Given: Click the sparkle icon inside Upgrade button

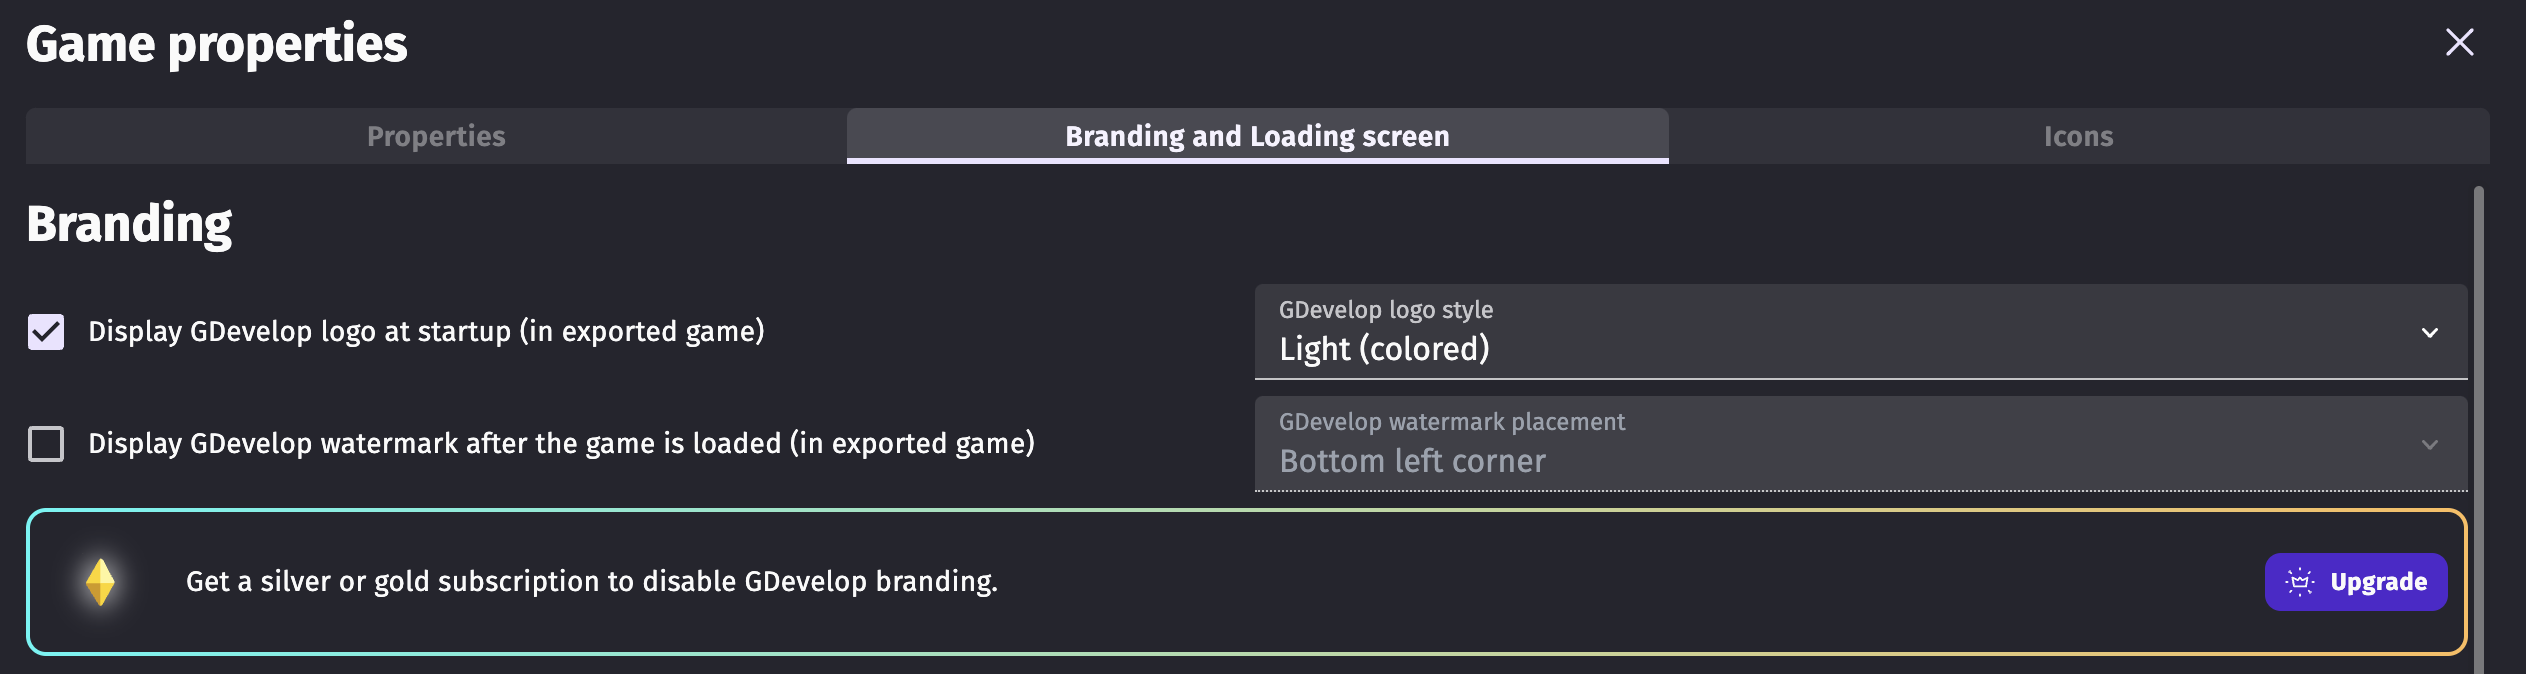Looking at the screenshot, I should click(x=2300, y=582).
